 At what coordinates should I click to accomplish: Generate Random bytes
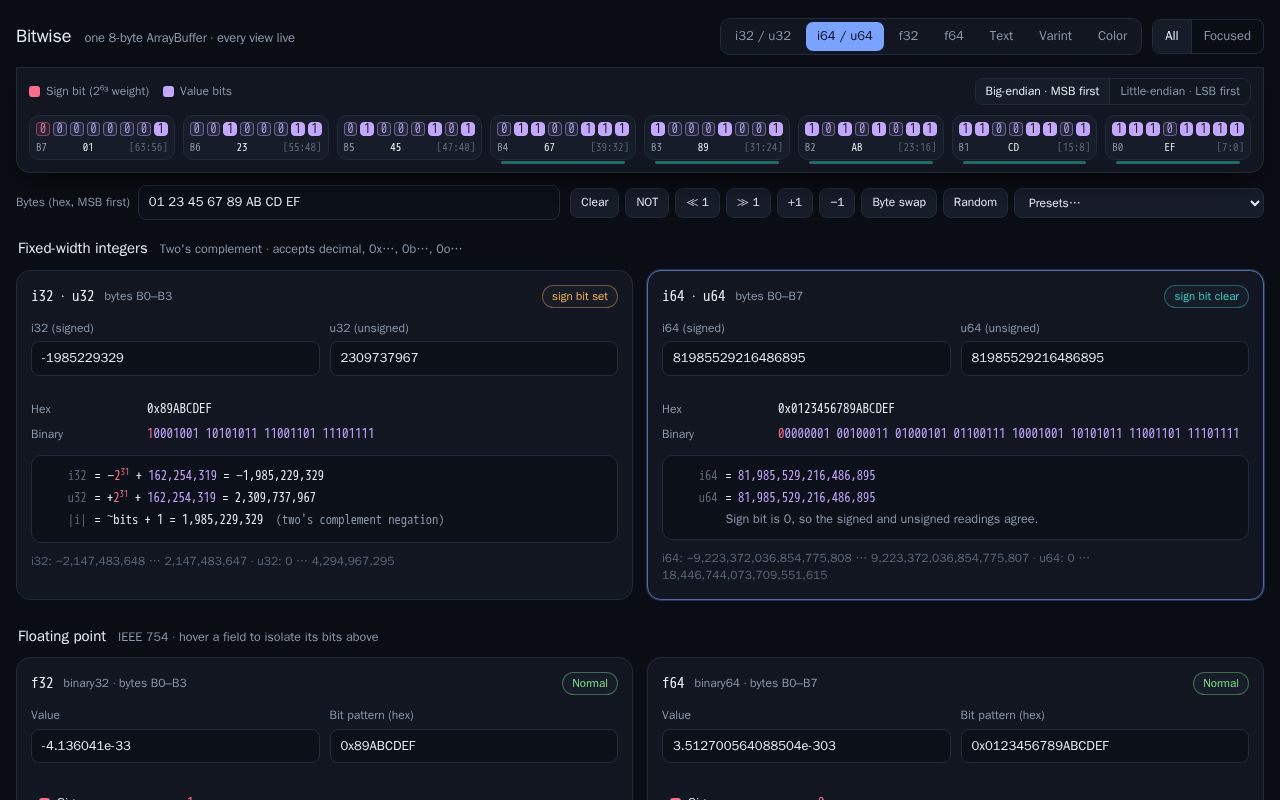[975, 202]
